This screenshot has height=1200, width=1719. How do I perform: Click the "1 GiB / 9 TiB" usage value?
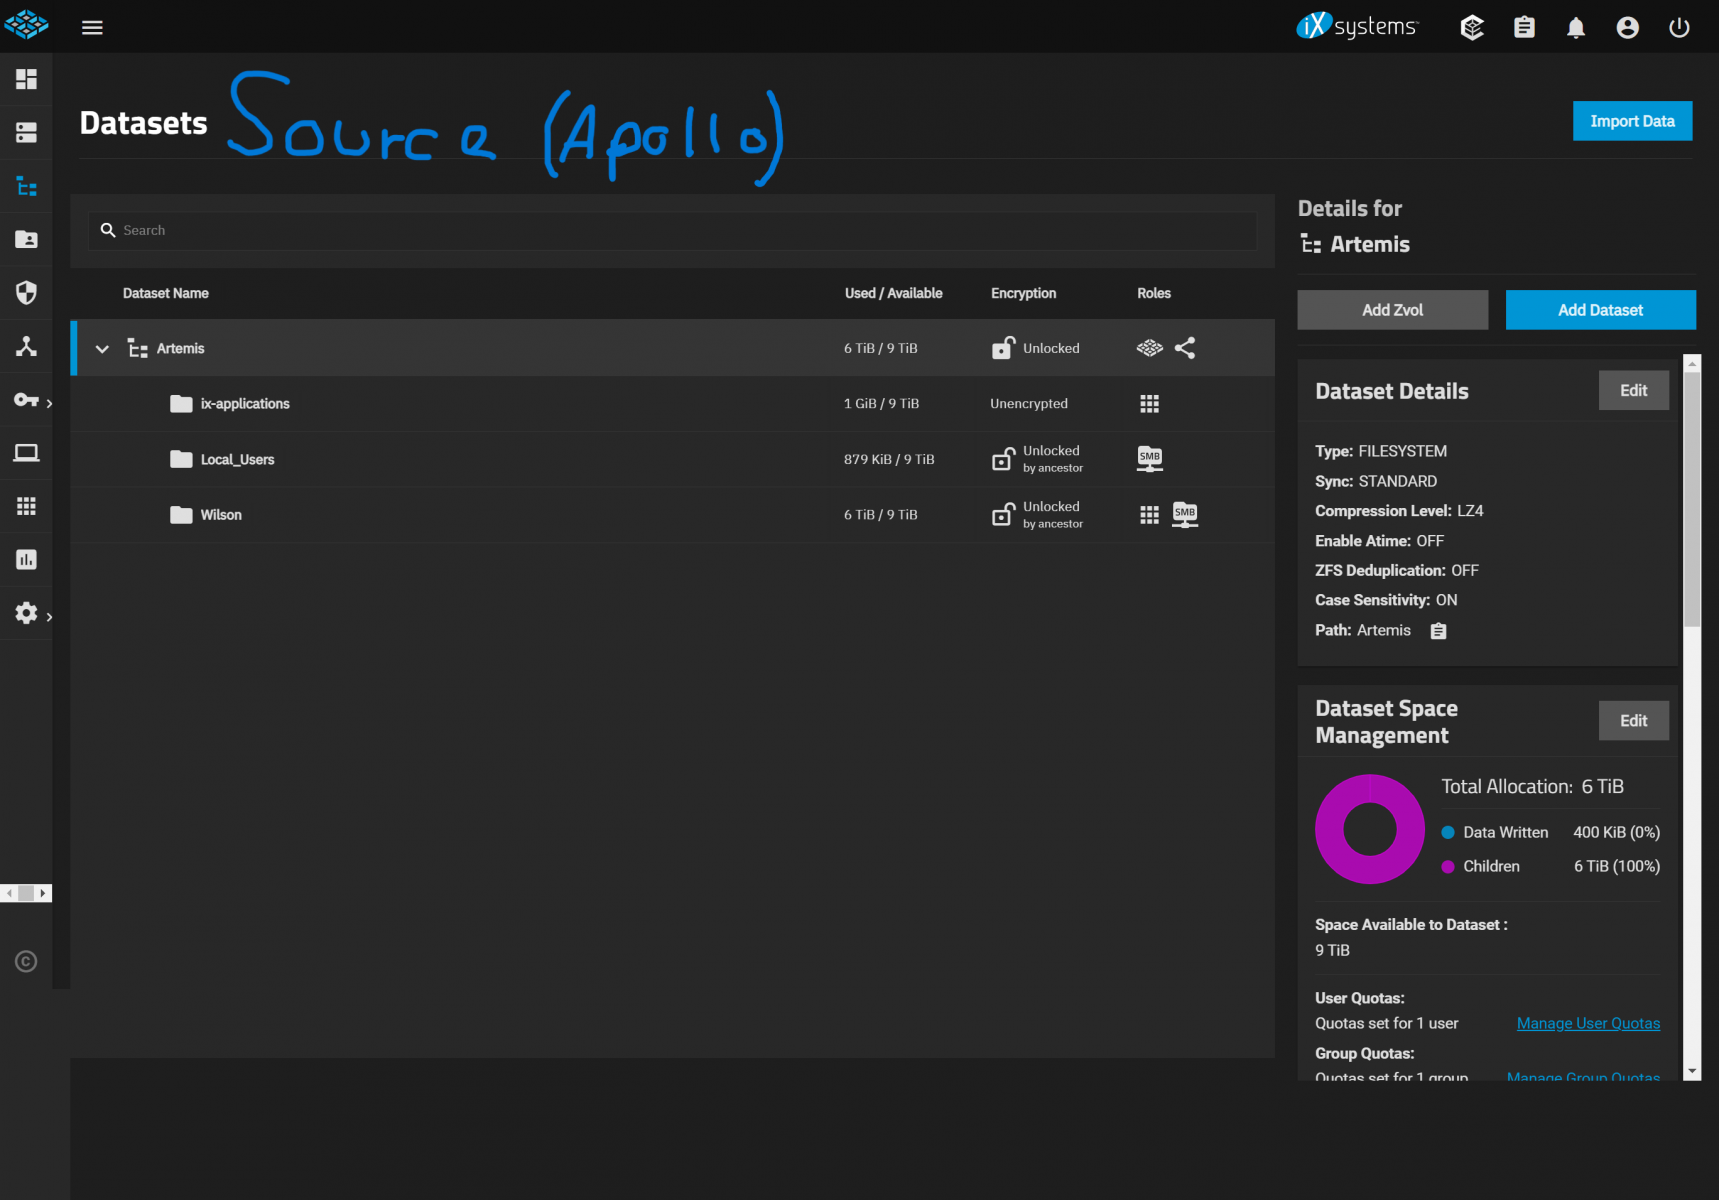[x=881, y=404]
